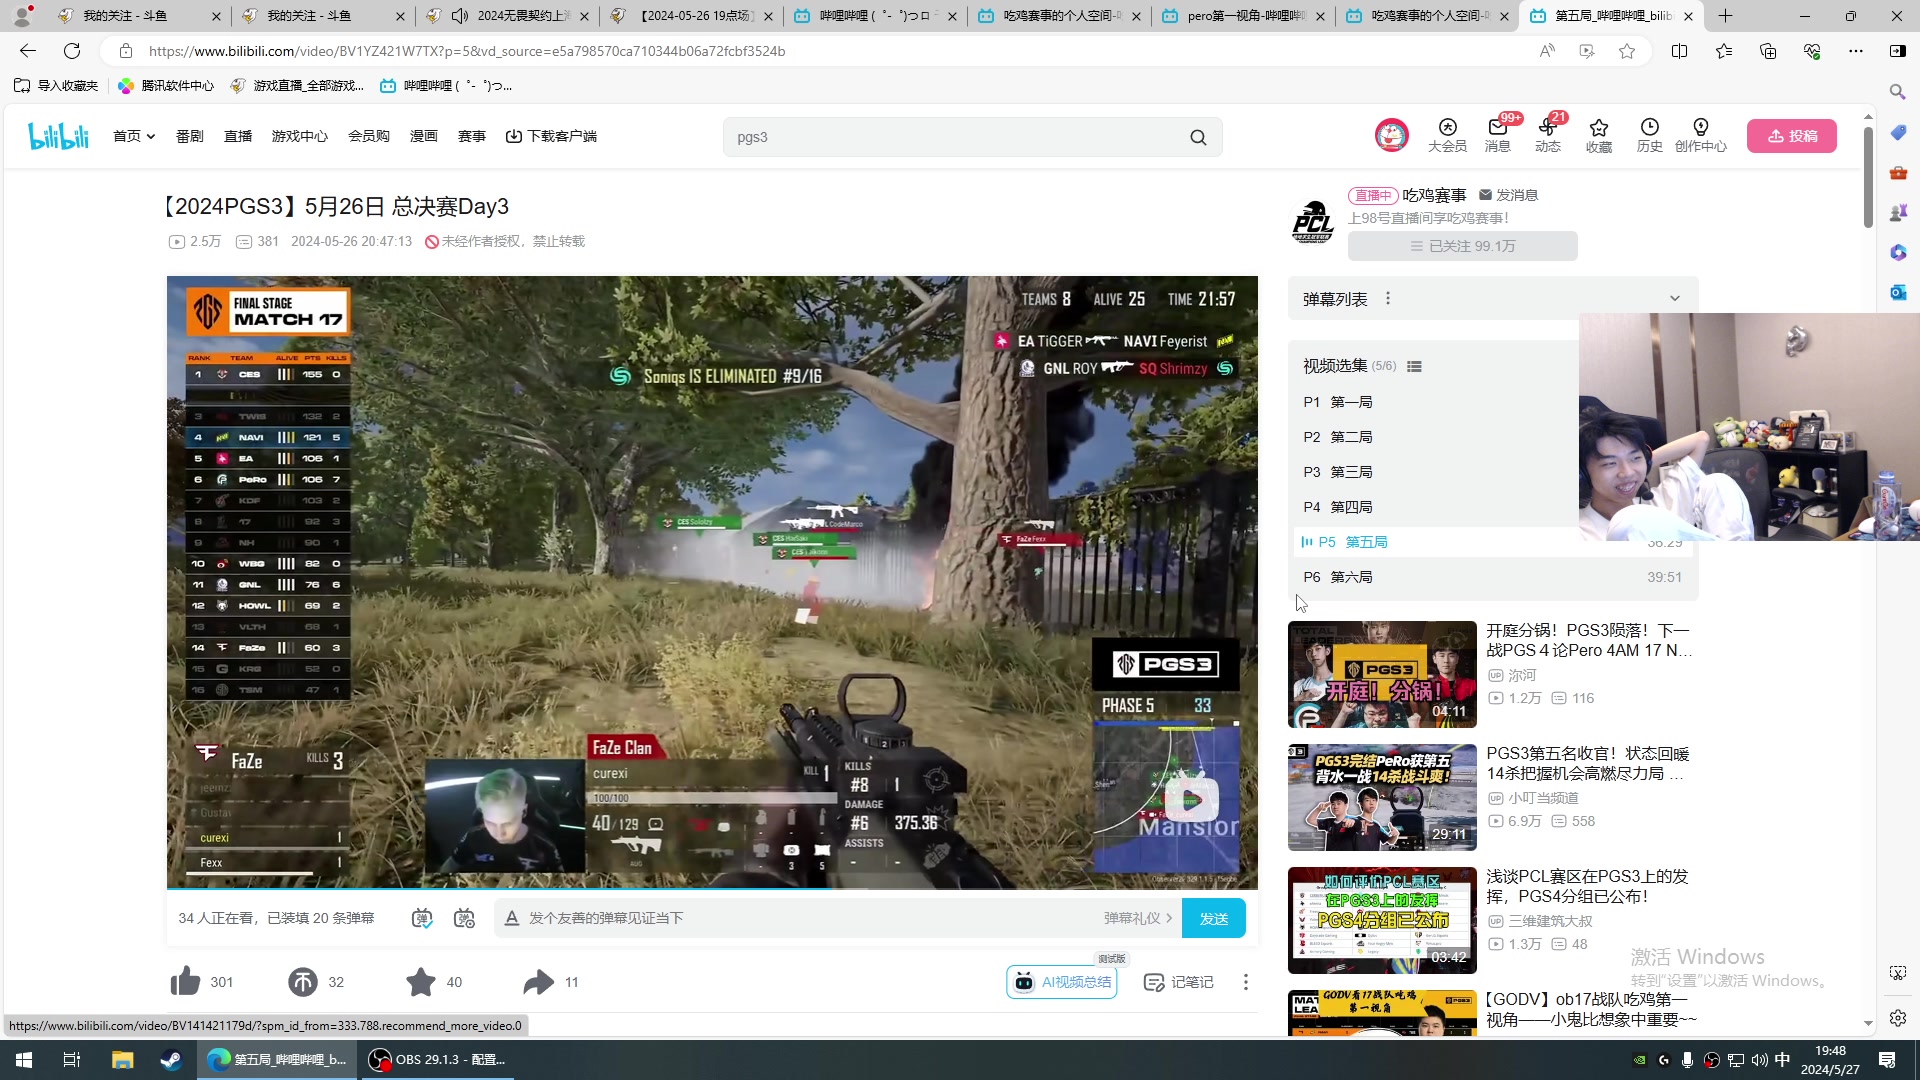Open 游戏中心 in navigation

299,136
